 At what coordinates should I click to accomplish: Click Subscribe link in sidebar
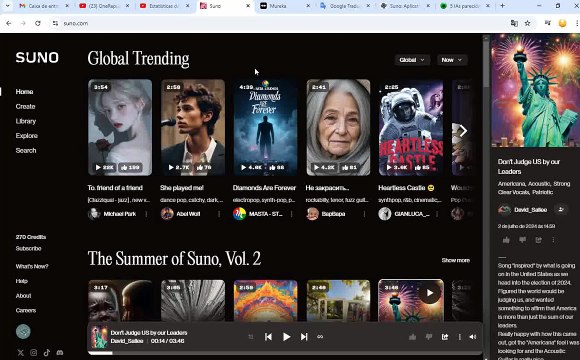coord(28,249)
